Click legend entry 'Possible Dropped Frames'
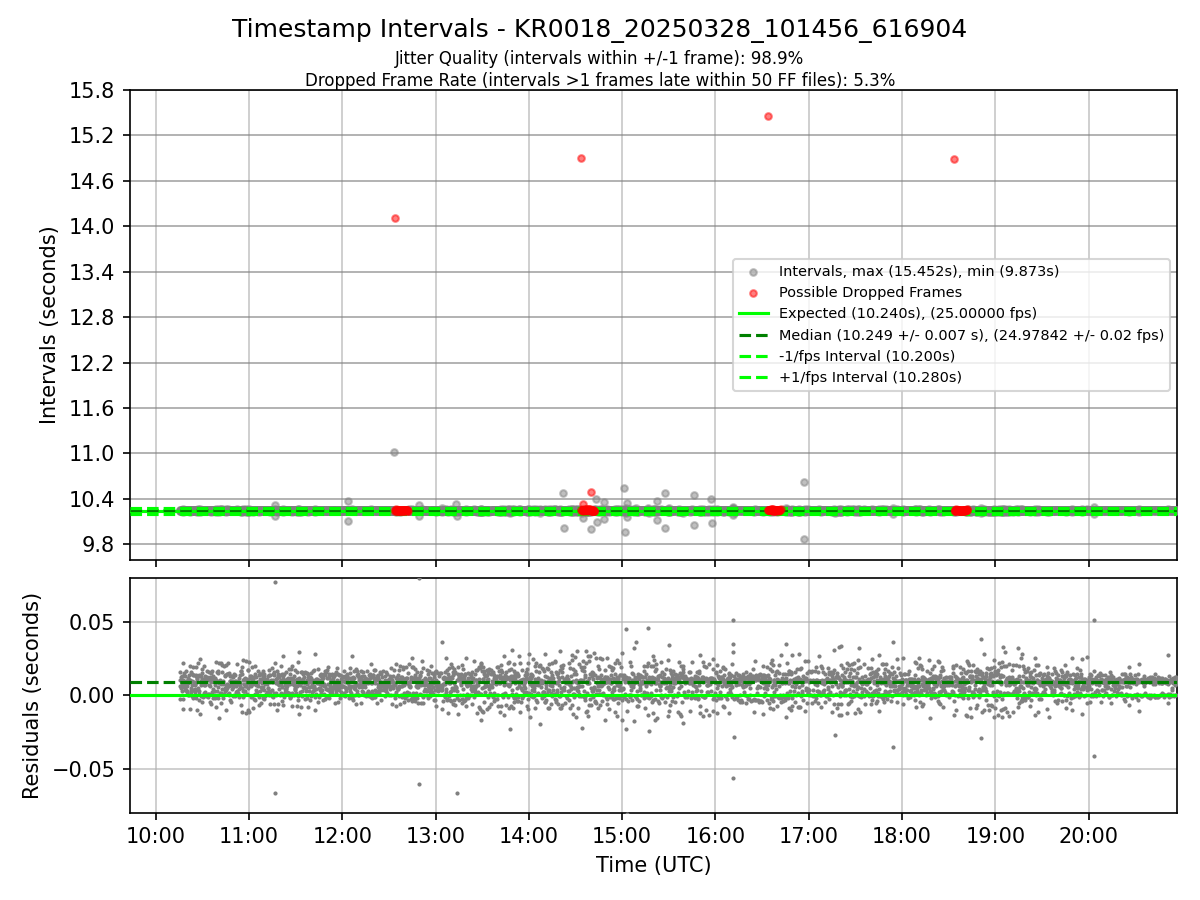The image size is (1200, 900). coord(870,292)
